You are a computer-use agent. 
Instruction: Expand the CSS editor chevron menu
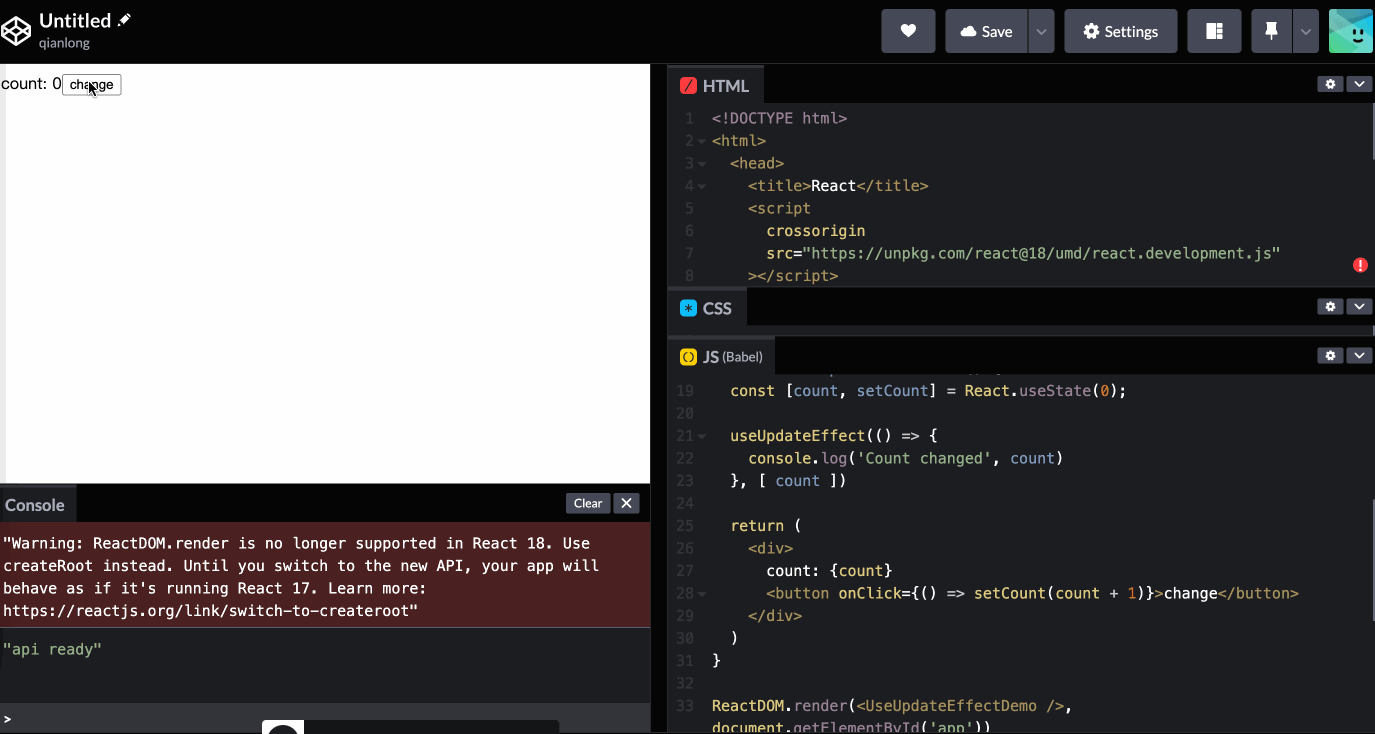coord(1358,307)
